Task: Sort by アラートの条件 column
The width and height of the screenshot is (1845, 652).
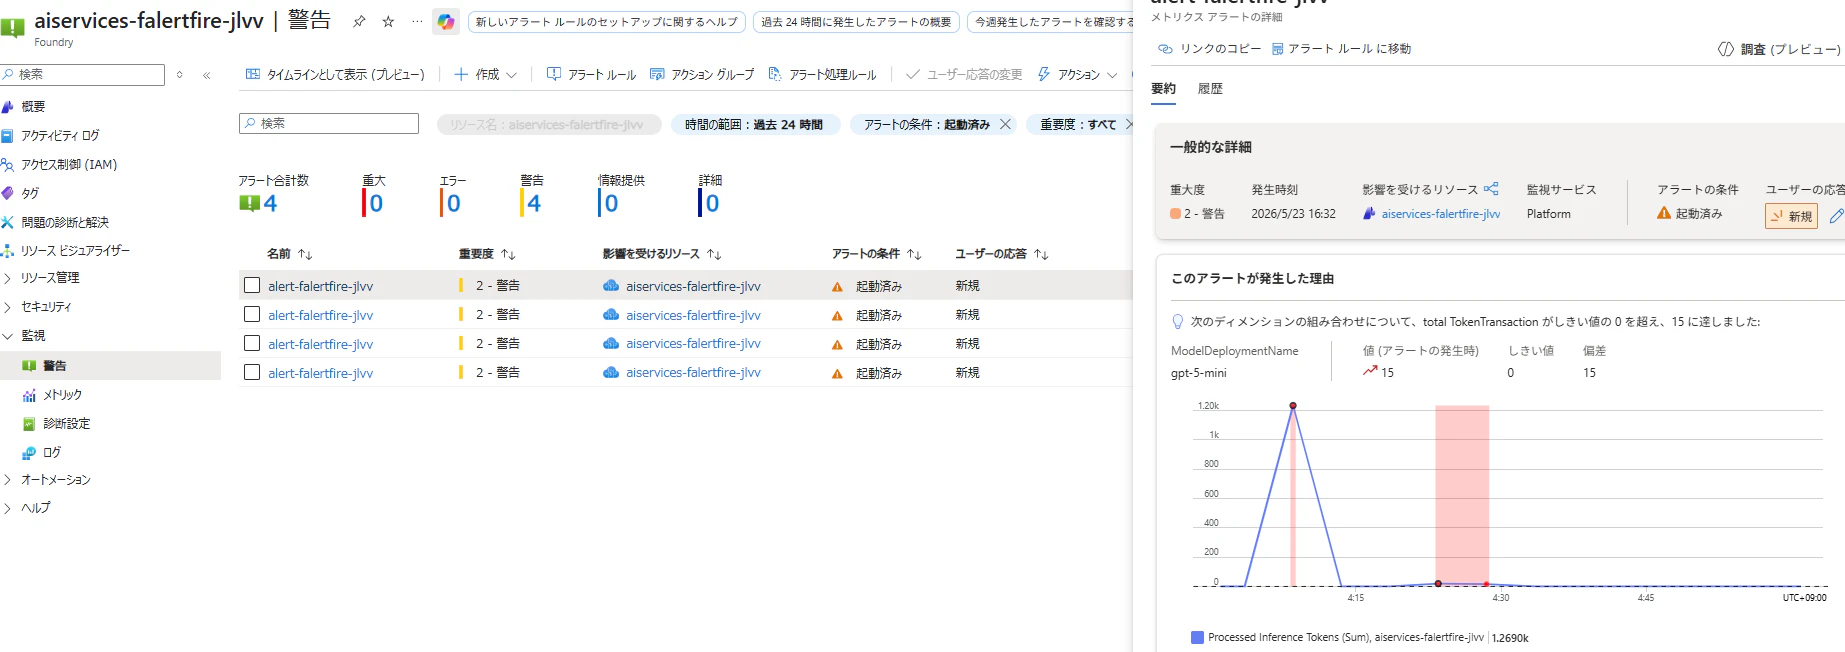Action: pyautogui.click(x=877, y=254)
